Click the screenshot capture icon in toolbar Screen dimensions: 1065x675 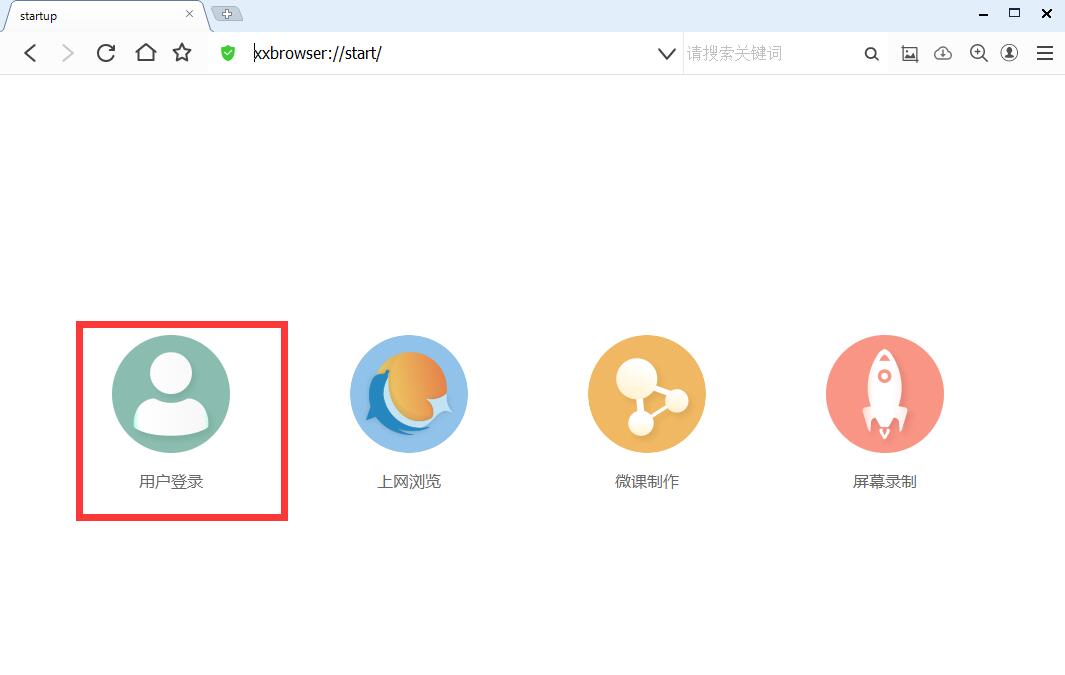pos(909,54)
